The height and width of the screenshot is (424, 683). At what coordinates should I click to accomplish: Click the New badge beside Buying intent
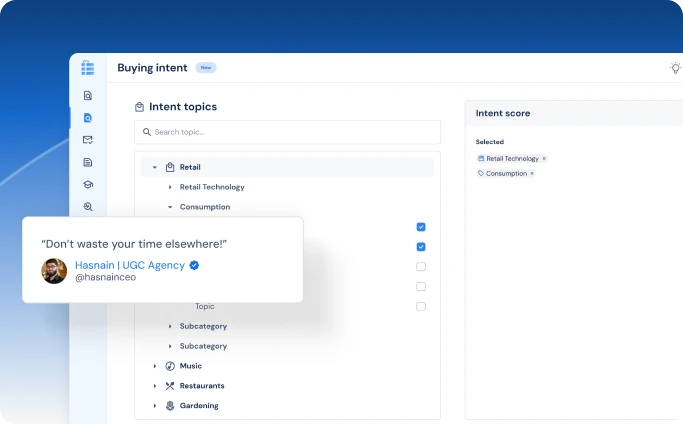pos(206,68)
